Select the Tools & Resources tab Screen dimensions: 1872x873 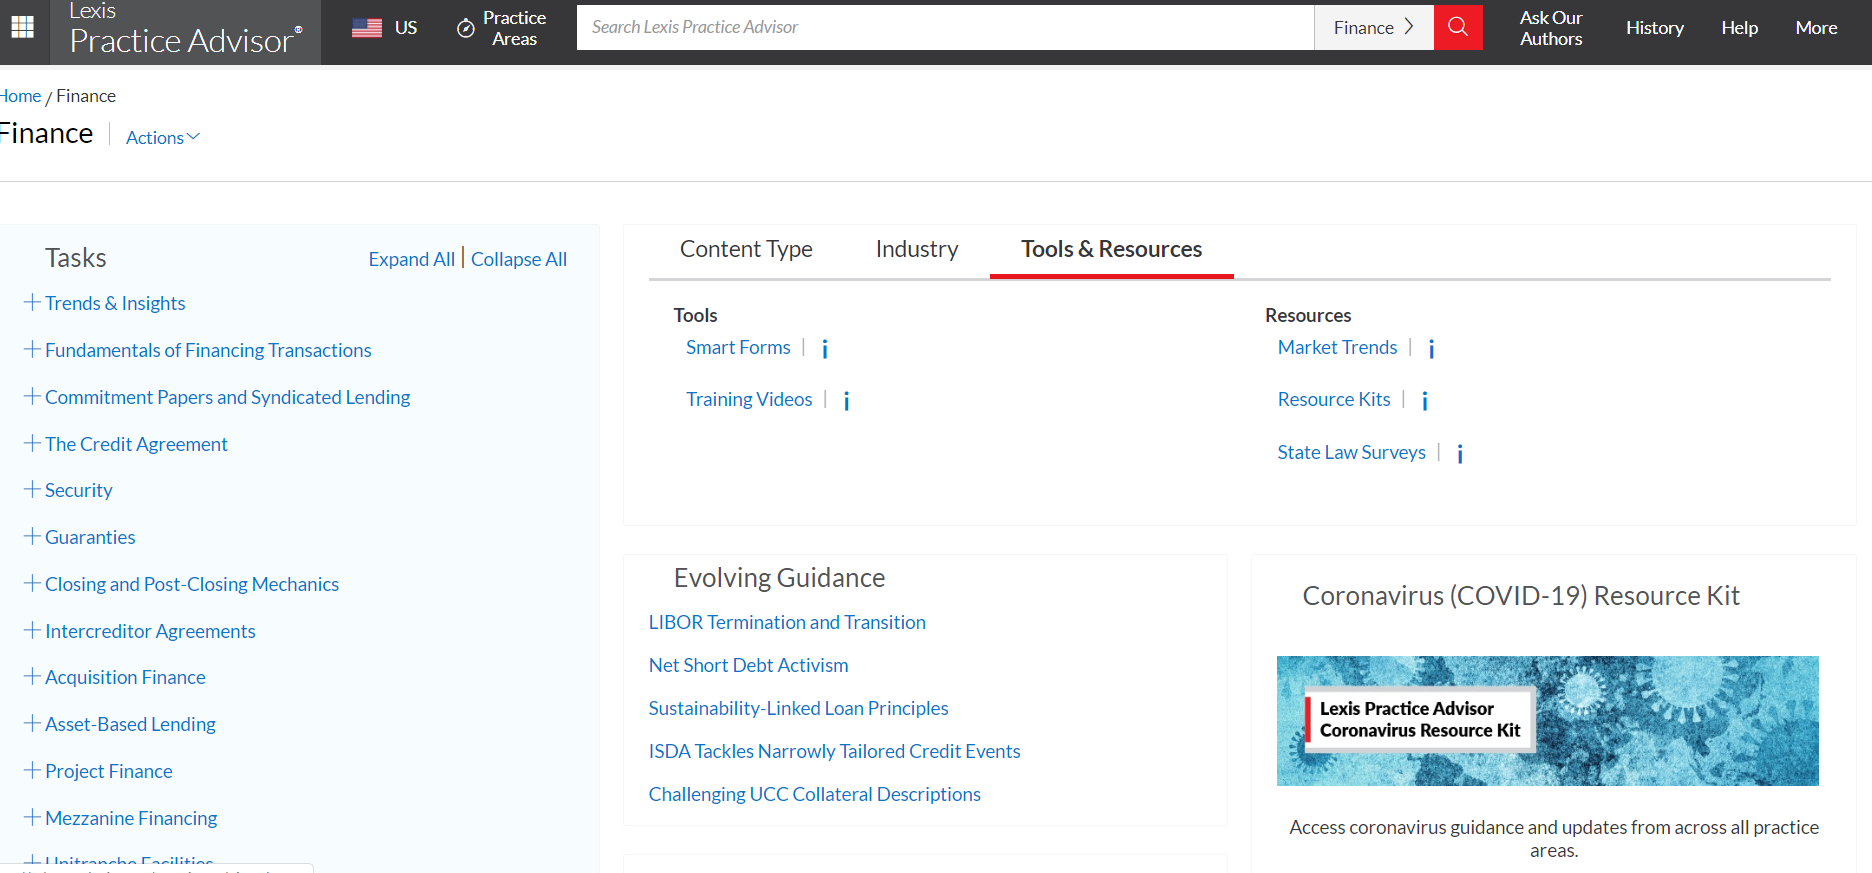pos(1111,249)
